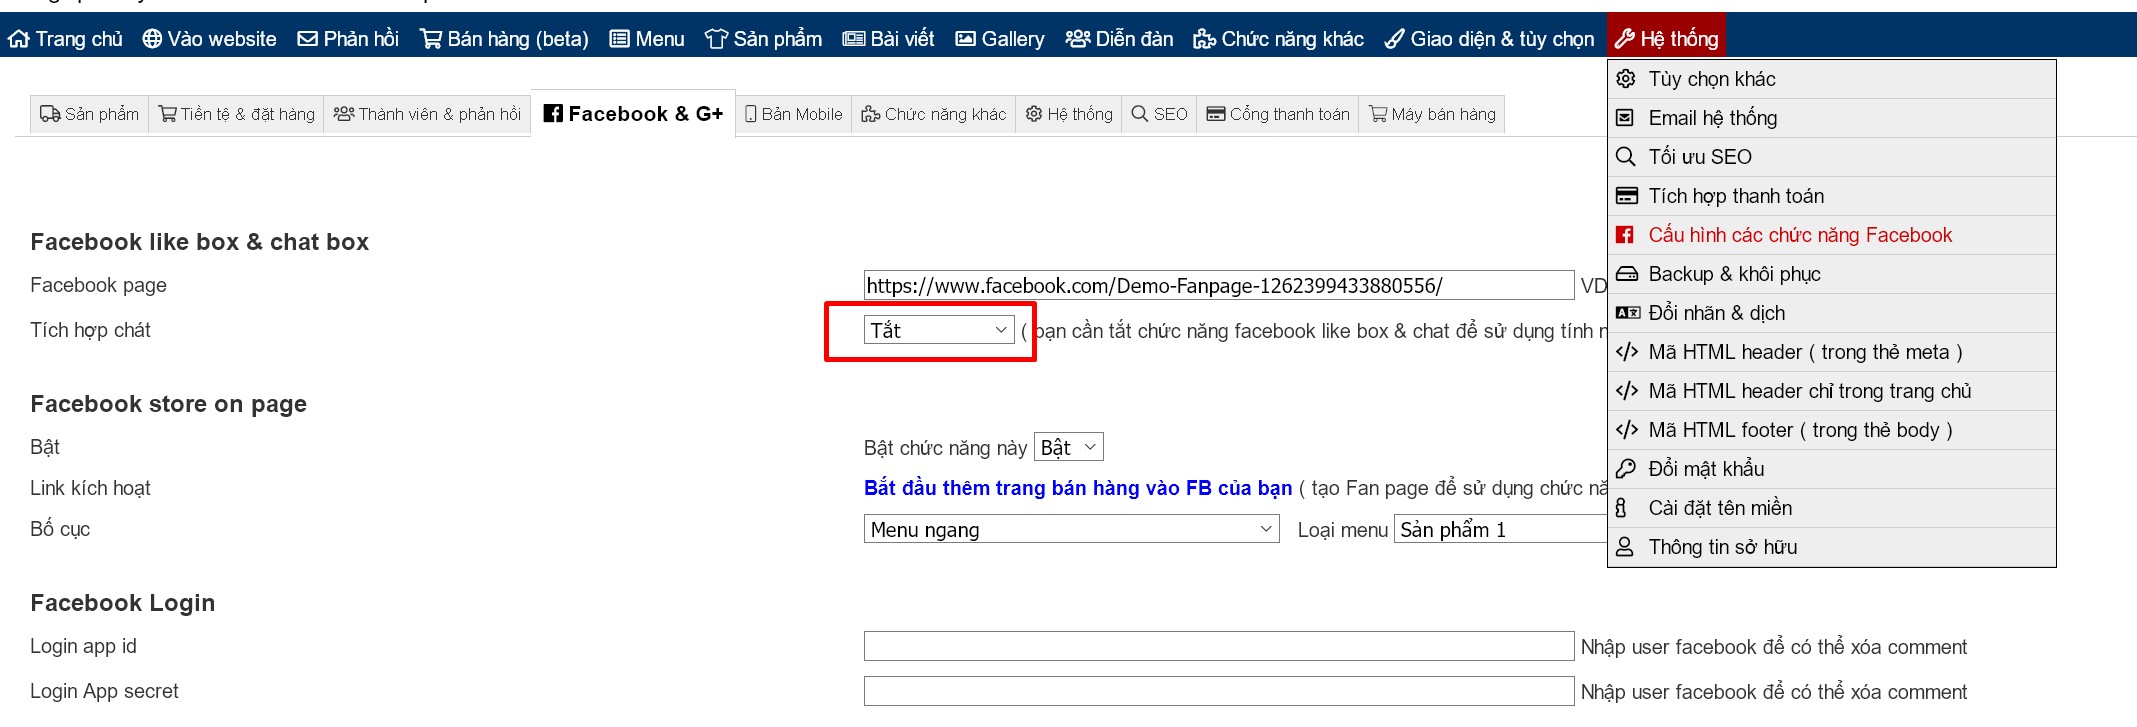
Task: Choose Đổi nhãn & dịch menu entry
Action: point(1831,313)
